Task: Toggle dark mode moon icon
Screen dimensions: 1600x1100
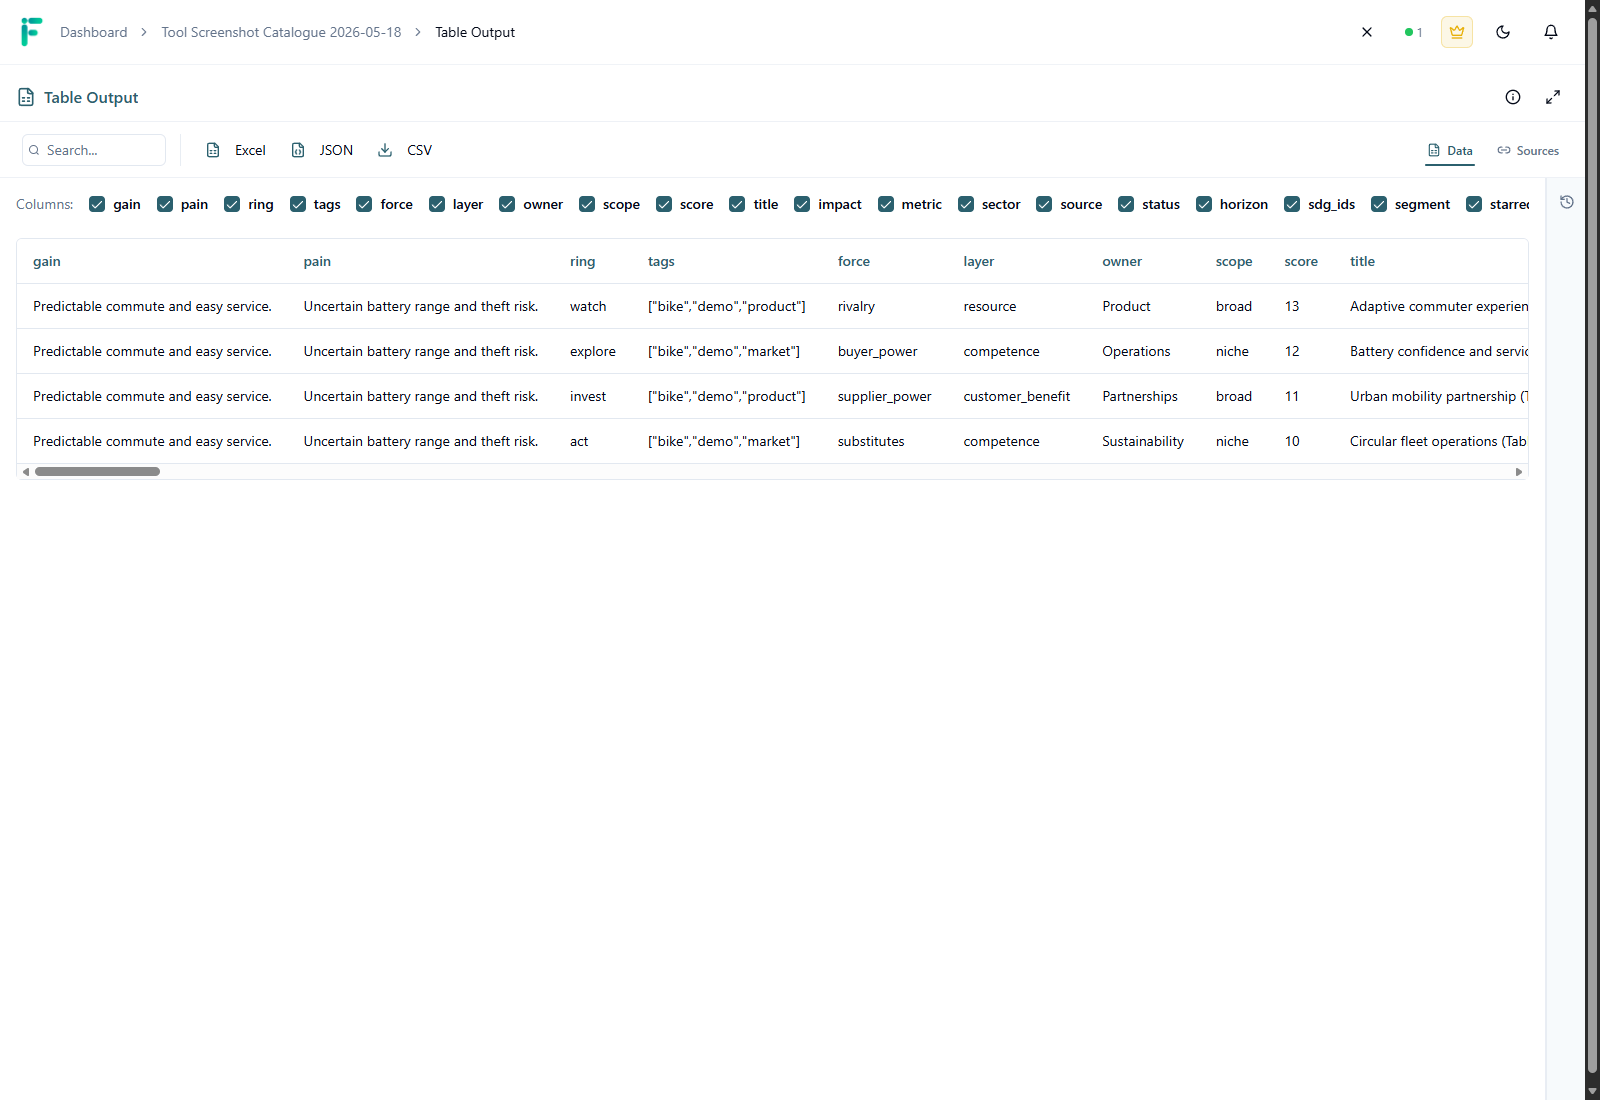Action: pyautogui.click(x=1503, y=32)
